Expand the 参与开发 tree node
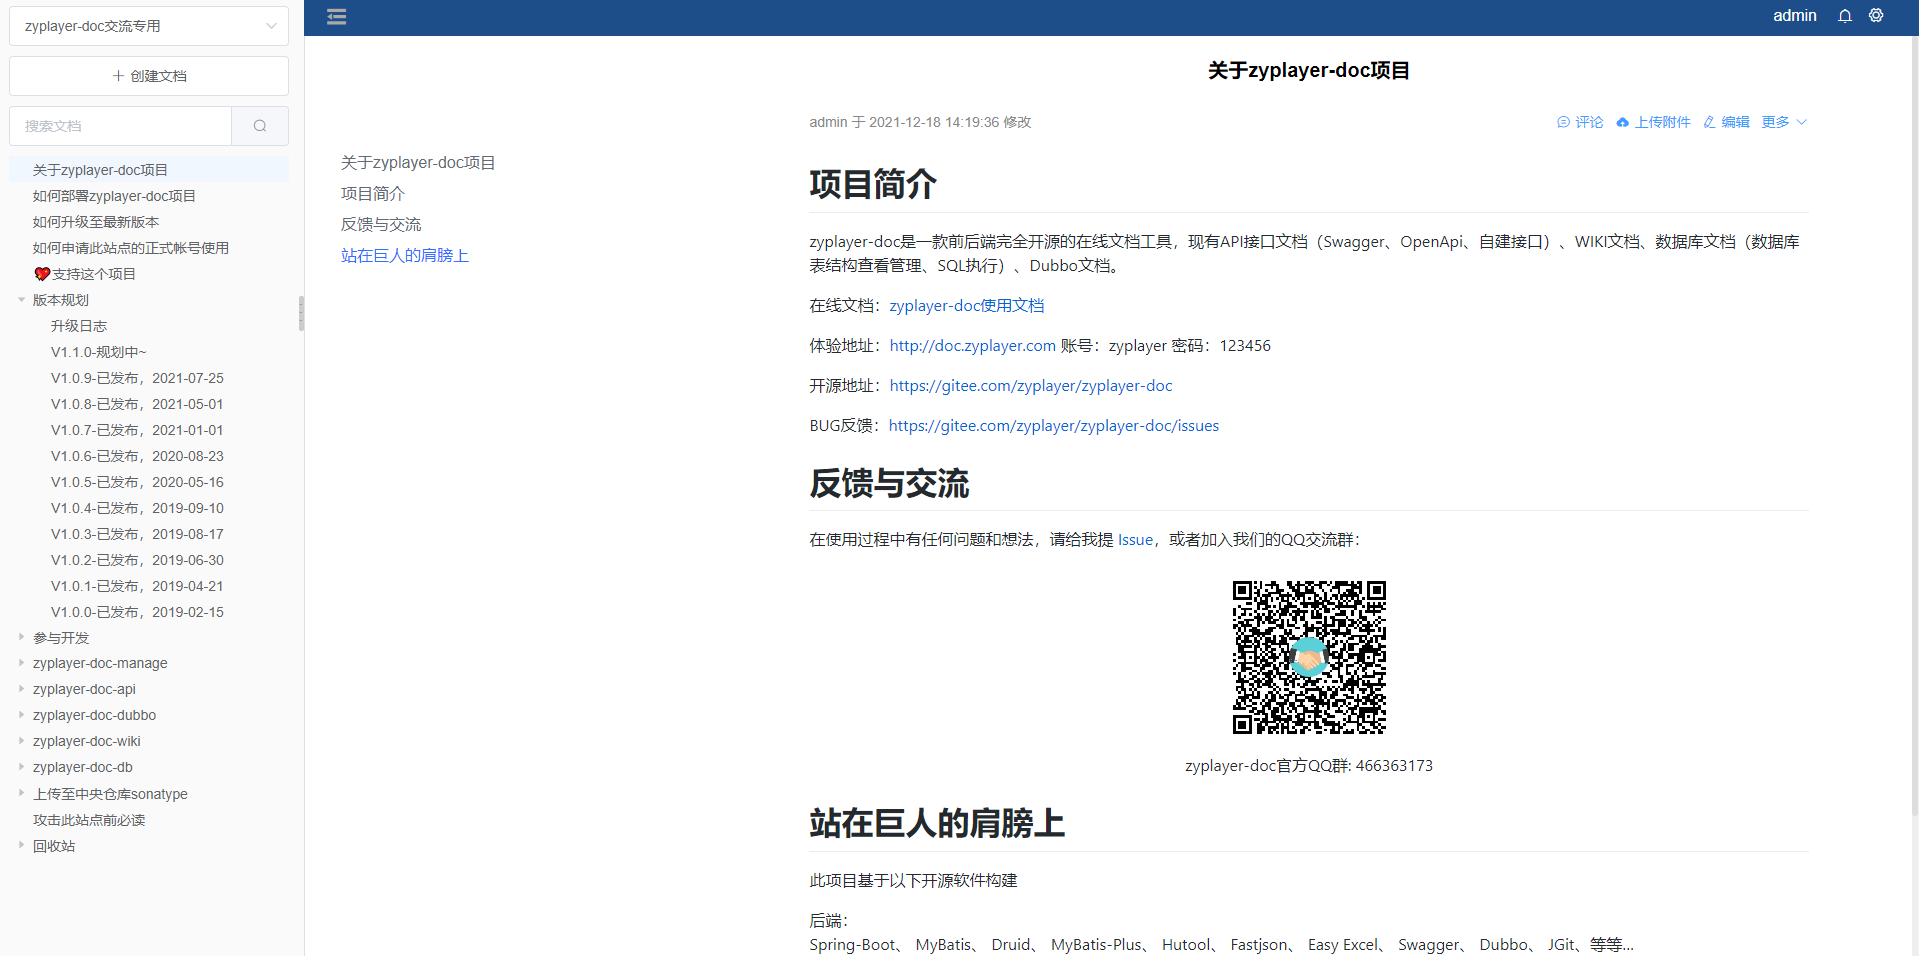 (21, 637)
